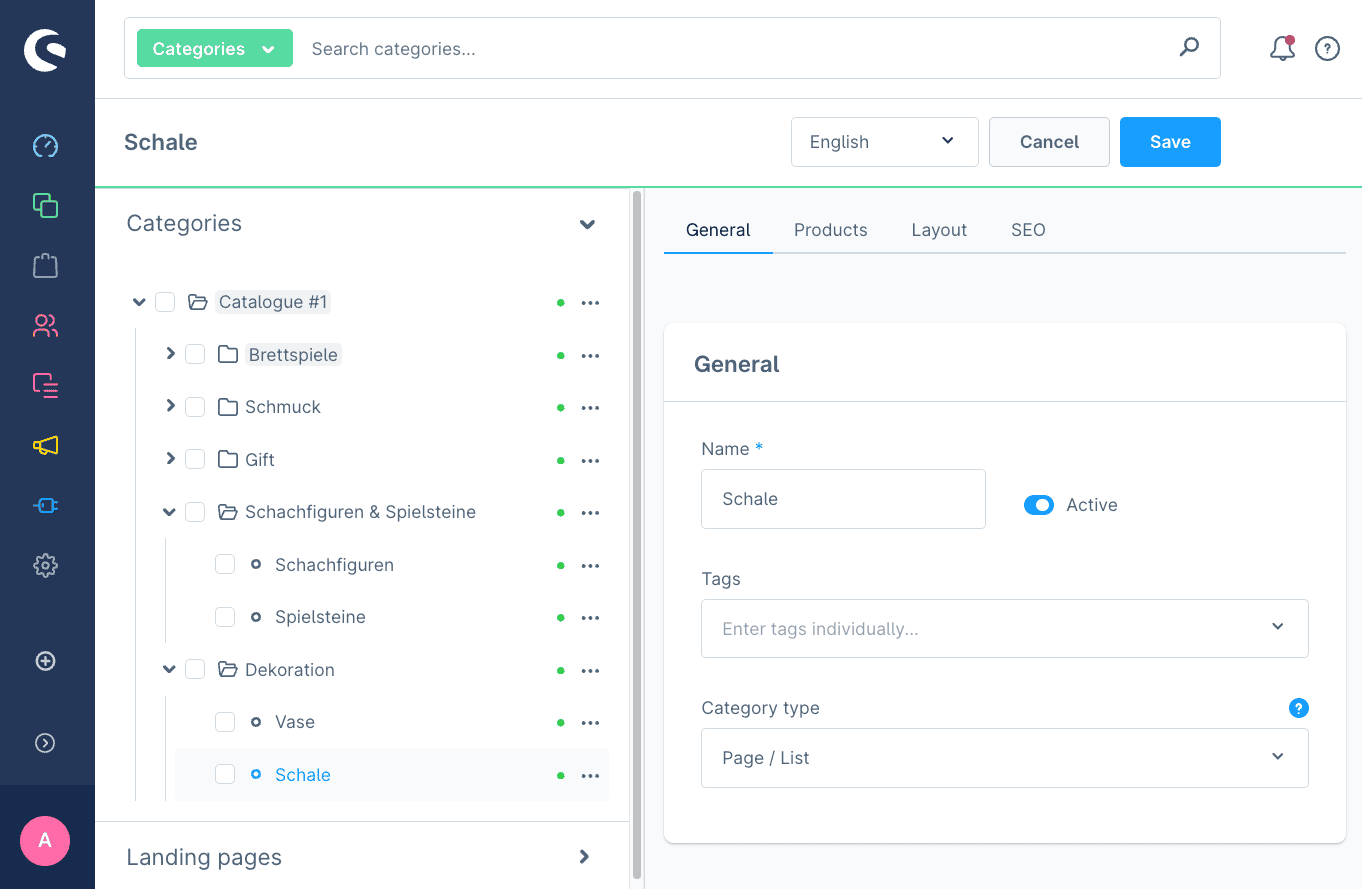The width and height of the screenshot is (1362, 889).
Task: Select the Schmuck category
Action: (x=283, y=407)
